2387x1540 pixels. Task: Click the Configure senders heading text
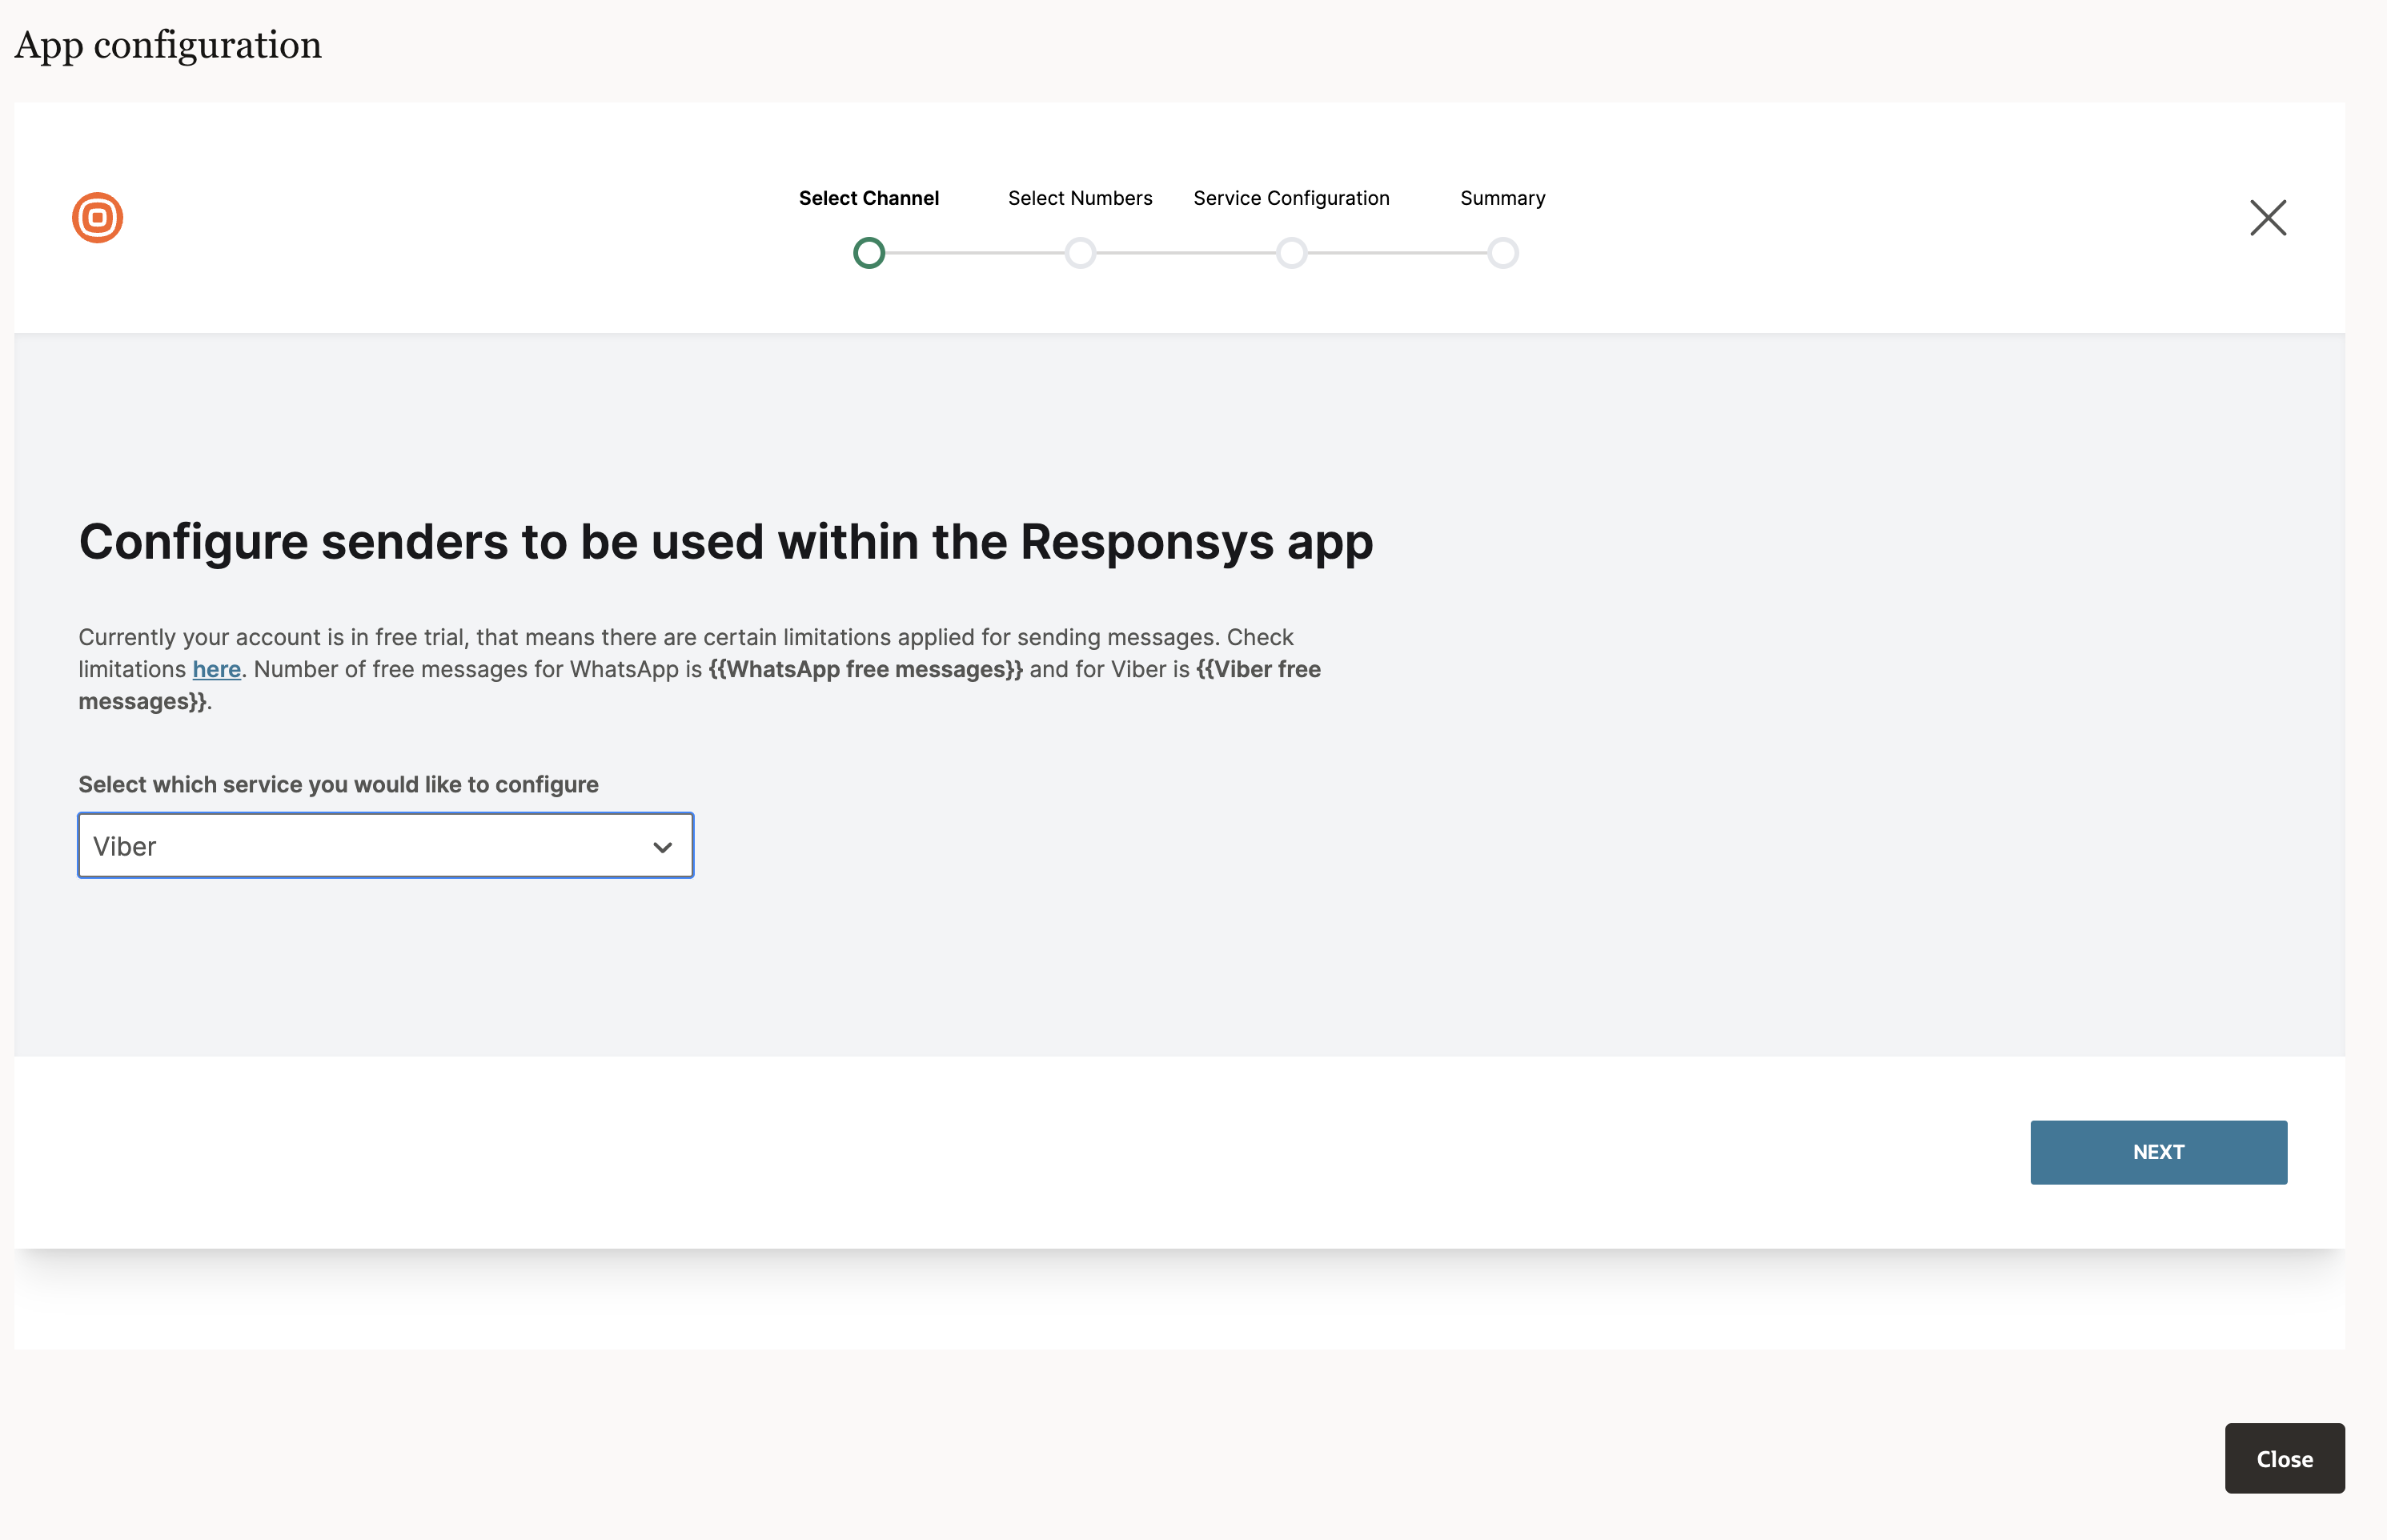click(725, 542)
